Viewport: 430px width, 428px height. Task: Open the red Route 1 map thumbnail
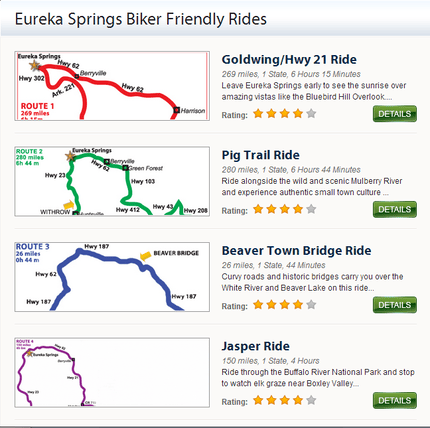tap(112, 86)
